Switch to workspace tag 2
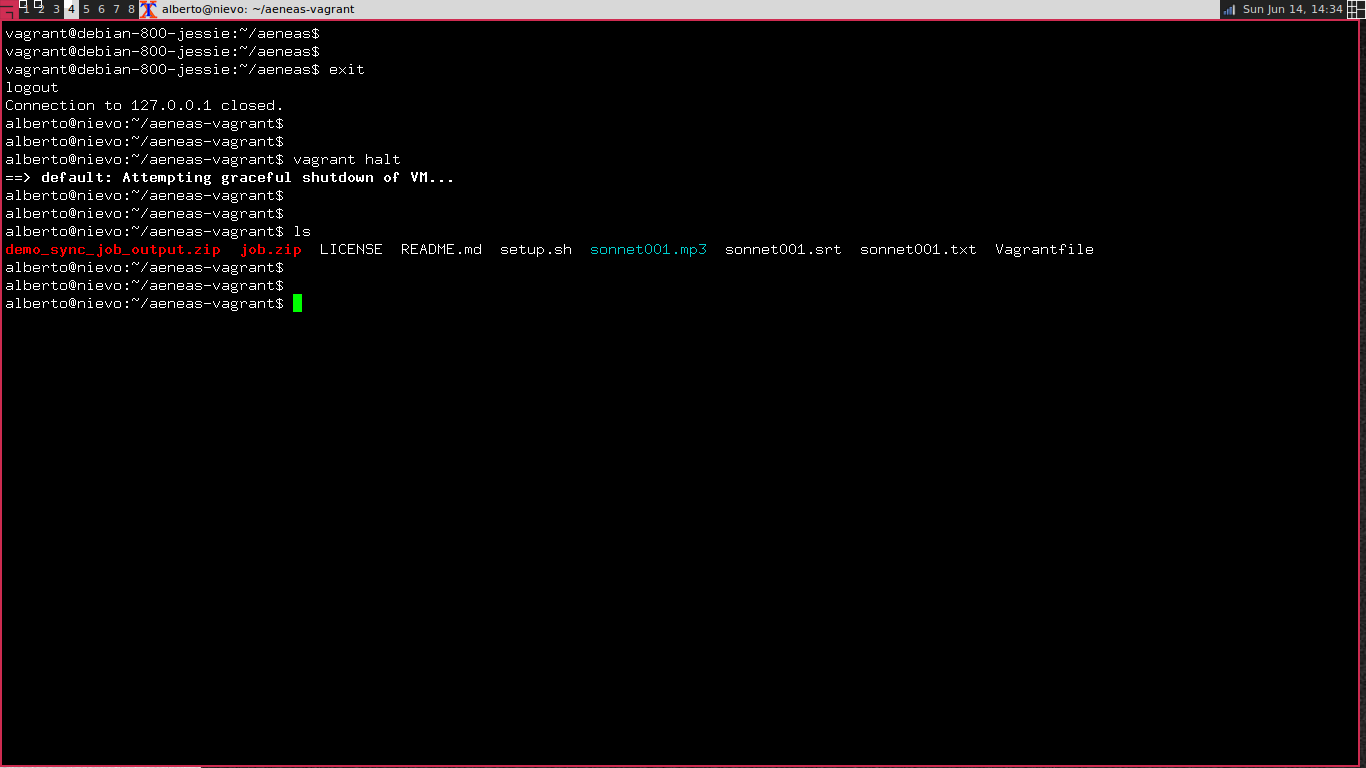 pyautogui.click(x=41, y=9)
